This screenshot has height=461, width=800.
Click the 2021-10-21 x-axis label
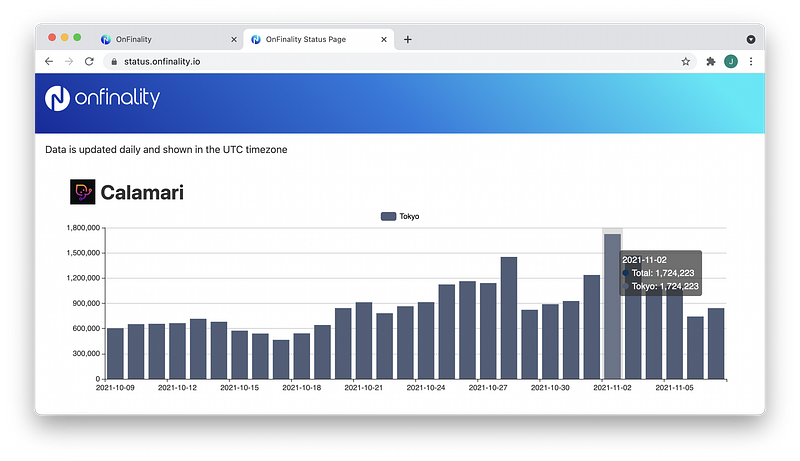363,388
